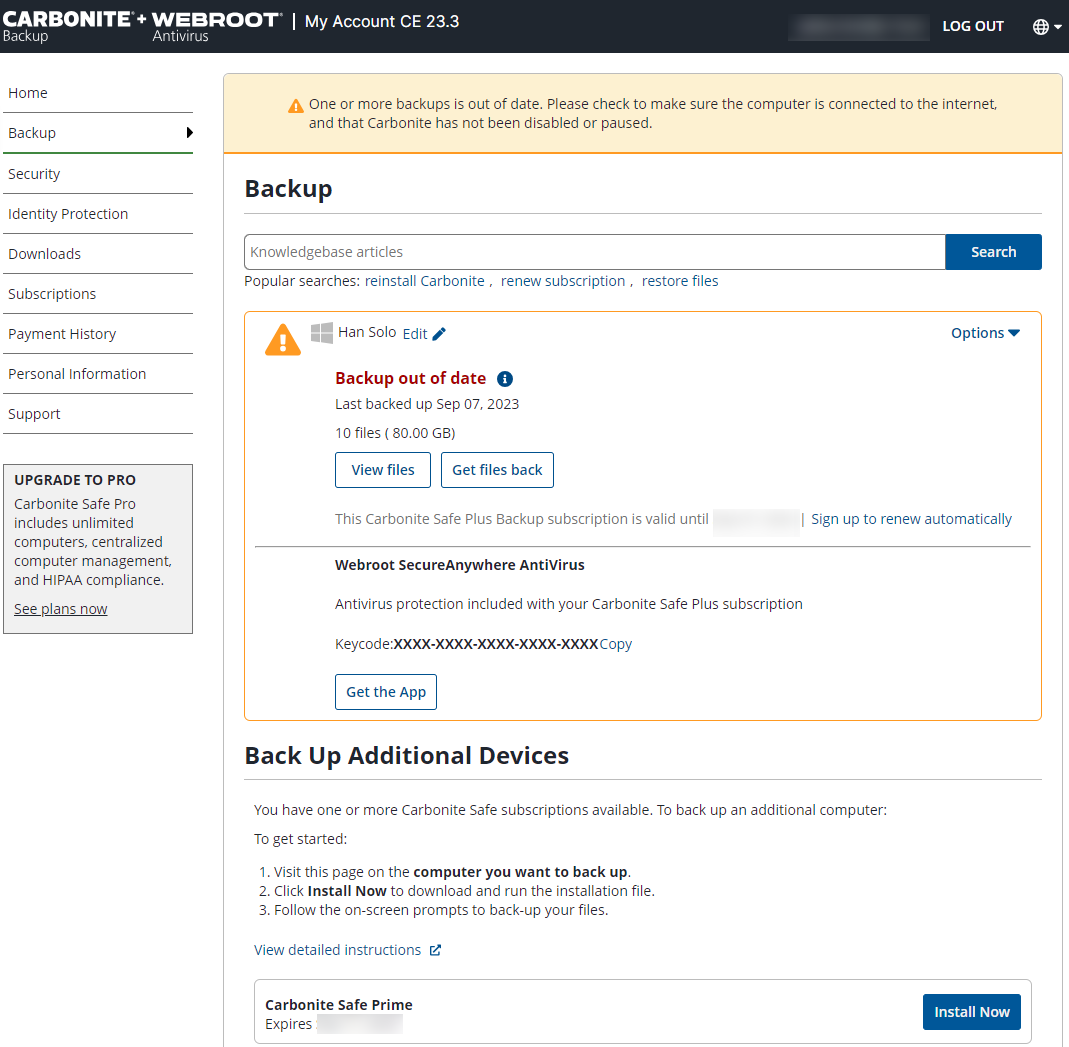This screenshot has height=1047, width=1069.
Task: Click the Knowledgebase articles search field
Action: (594, 252)
